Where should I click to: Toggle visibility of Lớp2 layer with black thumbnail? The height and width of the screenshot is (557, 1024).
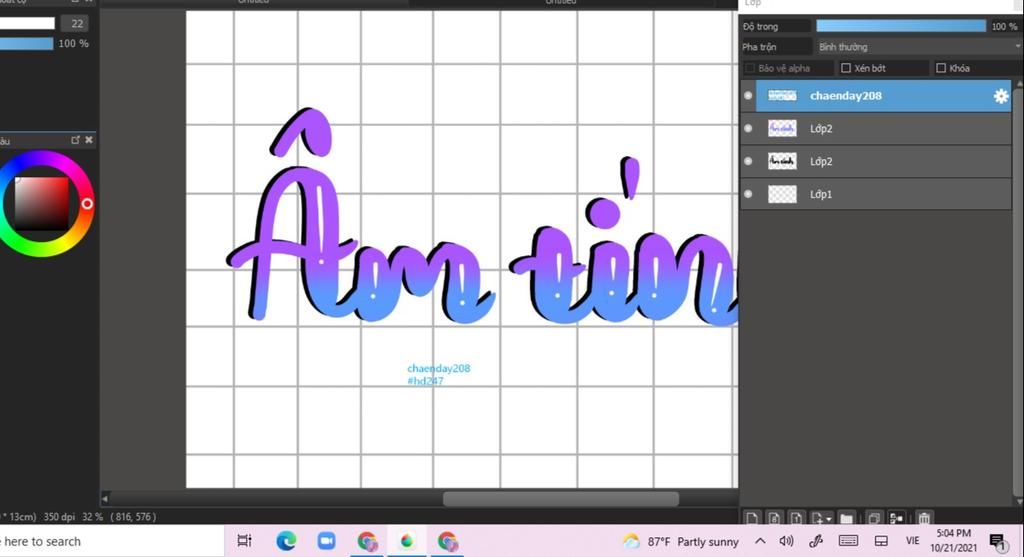pos(748,161)
